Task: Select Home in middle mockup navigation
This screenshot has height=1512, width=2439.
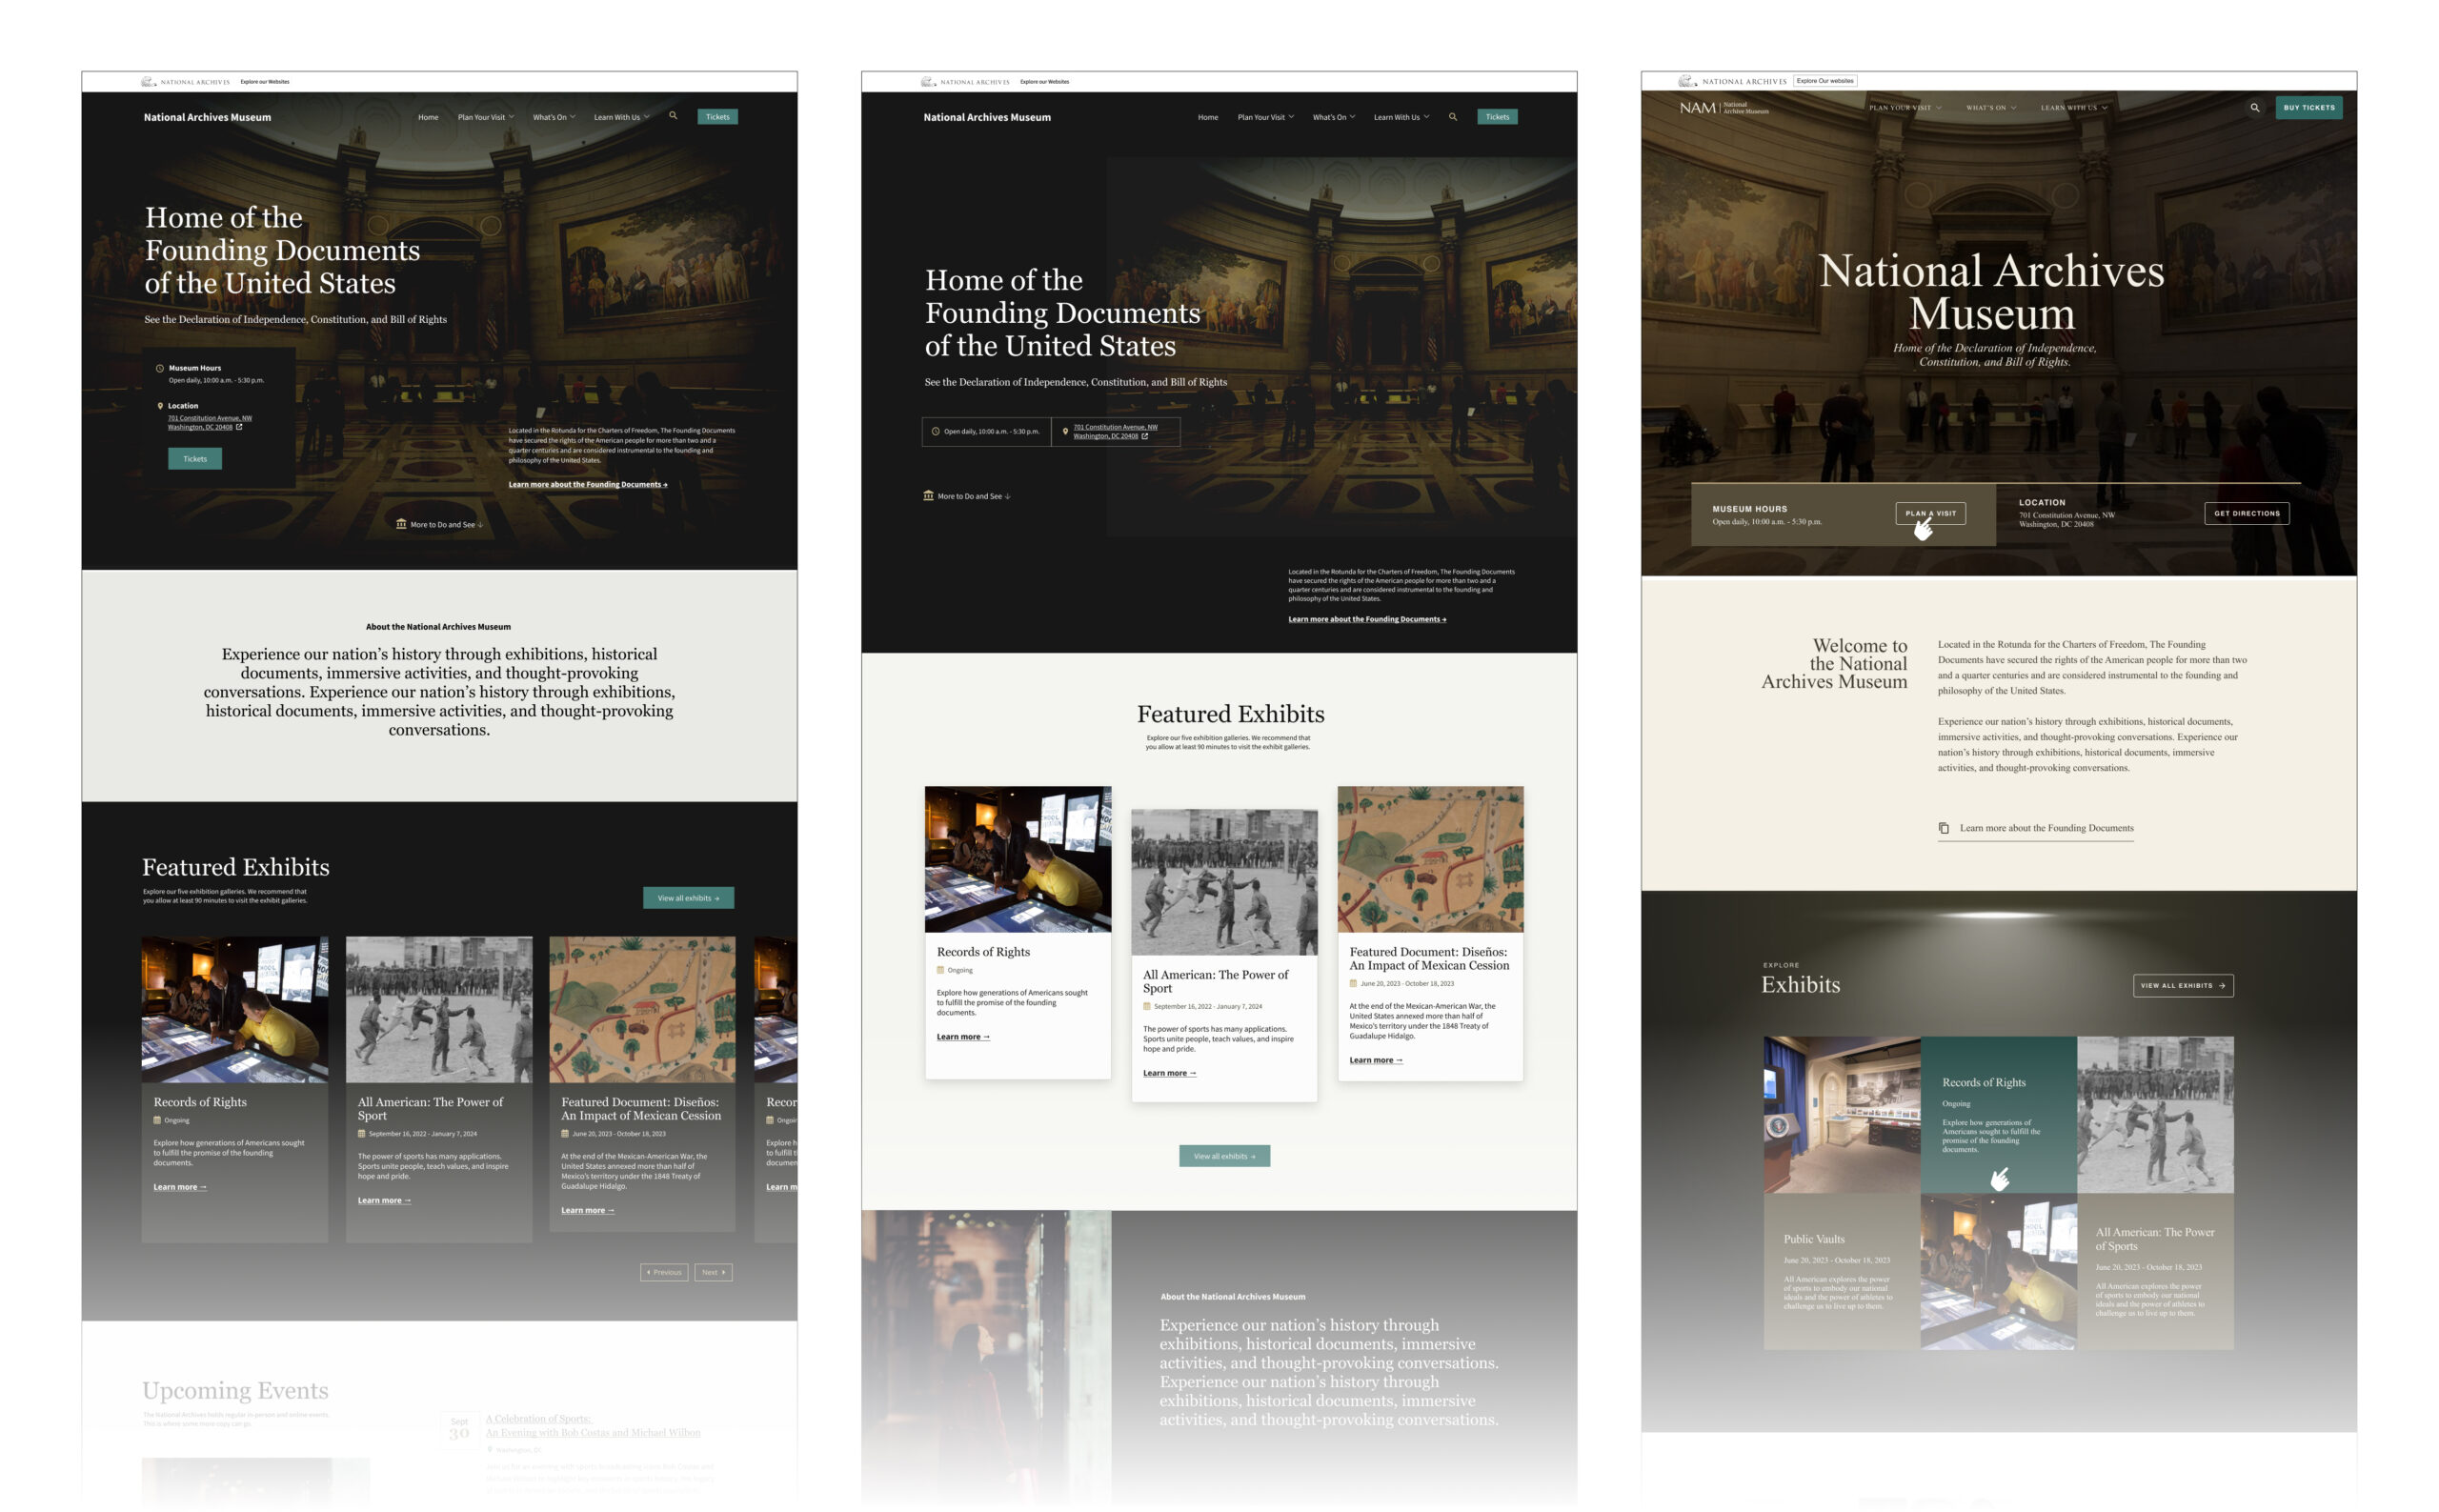Action: [x=1208, y=117]
